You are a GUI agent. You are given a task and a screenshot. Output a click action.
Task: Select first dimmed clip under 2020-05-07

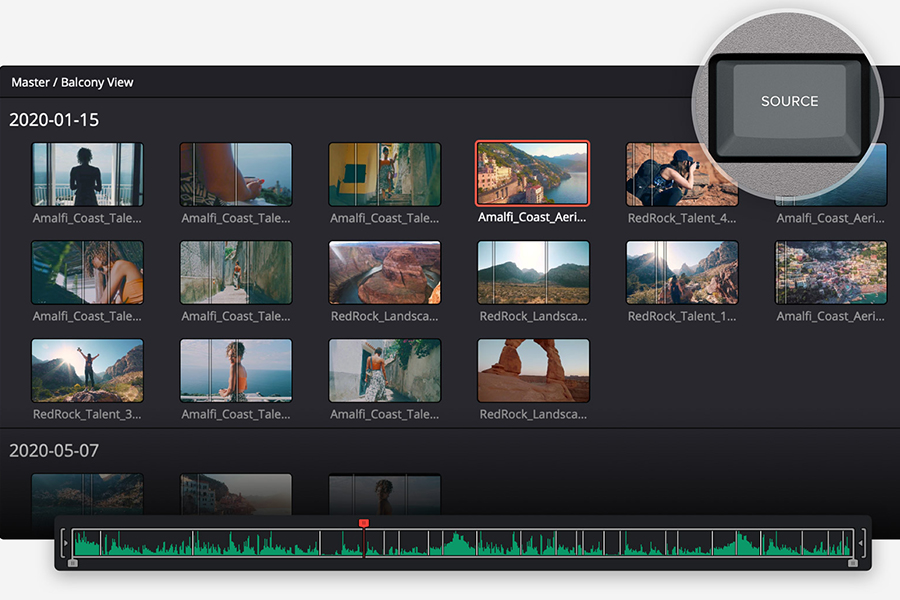click(x=87, y=494)
